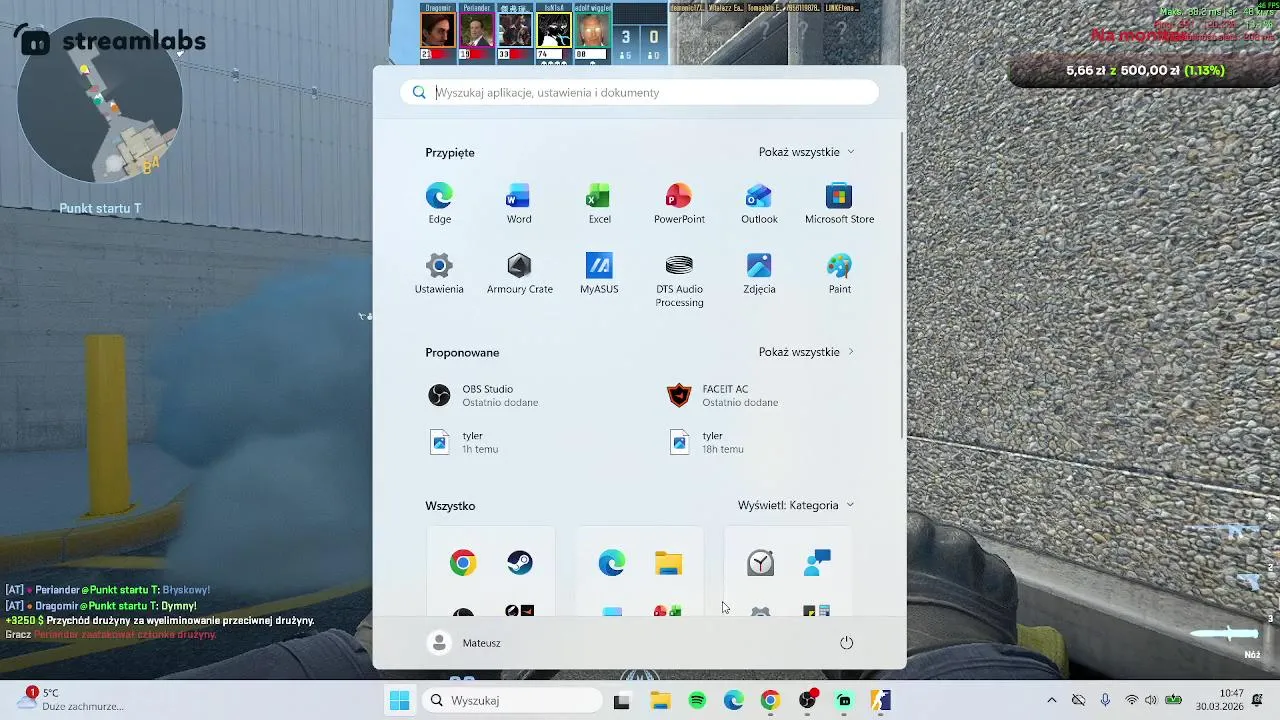Screen dimensions: 1280x720
Task: Click the Proponowane section heading
Action: [462, 352]
